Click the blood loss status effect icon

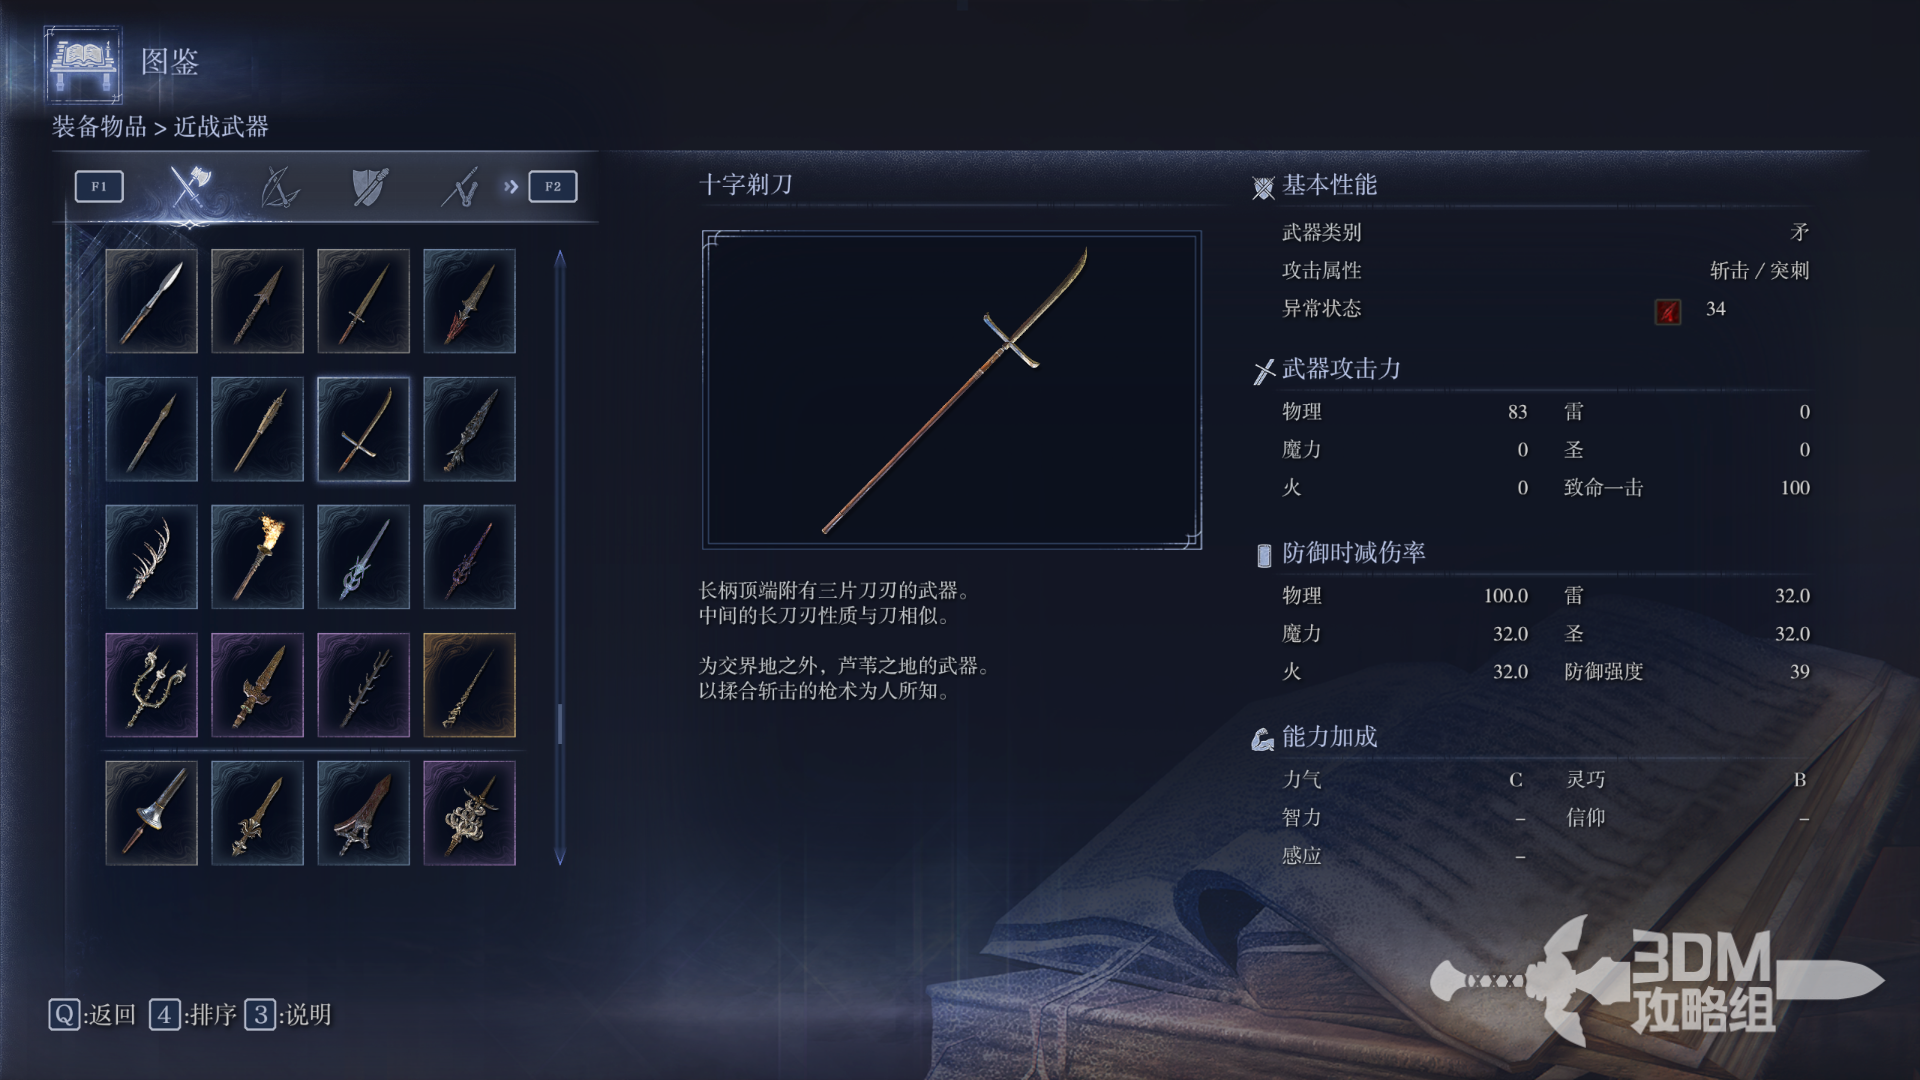tap(1667, 311)
